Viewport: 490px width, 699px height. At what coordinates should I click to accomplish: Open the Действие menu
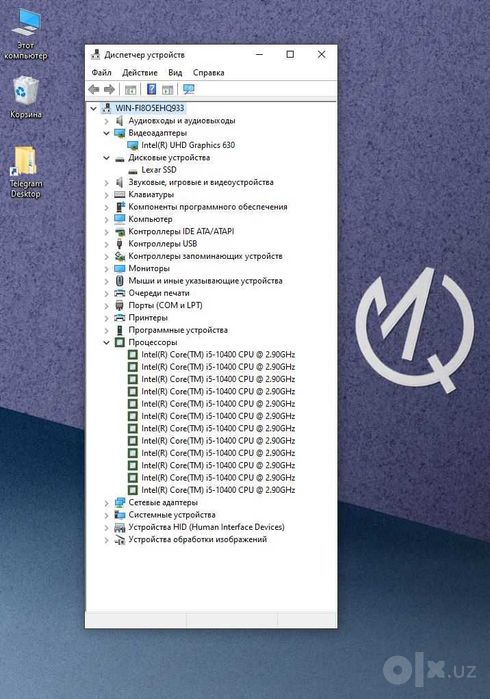point(140,72)
